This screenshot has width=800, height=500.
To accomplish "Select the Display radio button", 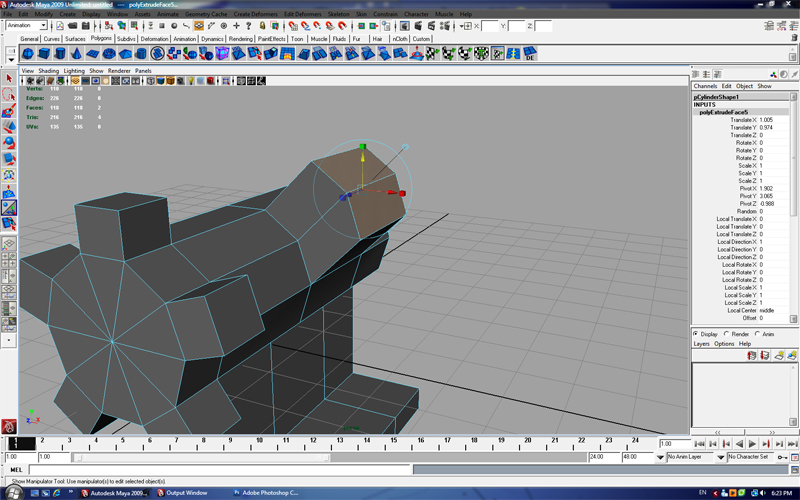I will coord(697,334).
